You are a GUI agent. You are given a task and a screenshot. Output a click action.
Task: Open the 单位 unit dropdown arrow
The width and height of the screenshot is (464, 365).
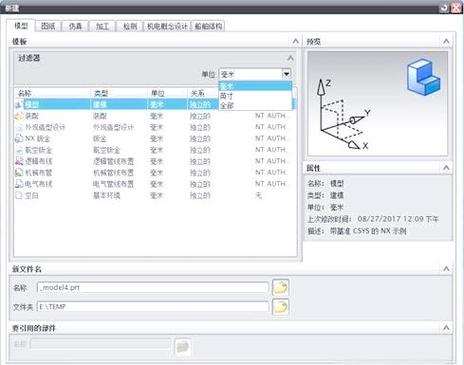coord(286,74)
